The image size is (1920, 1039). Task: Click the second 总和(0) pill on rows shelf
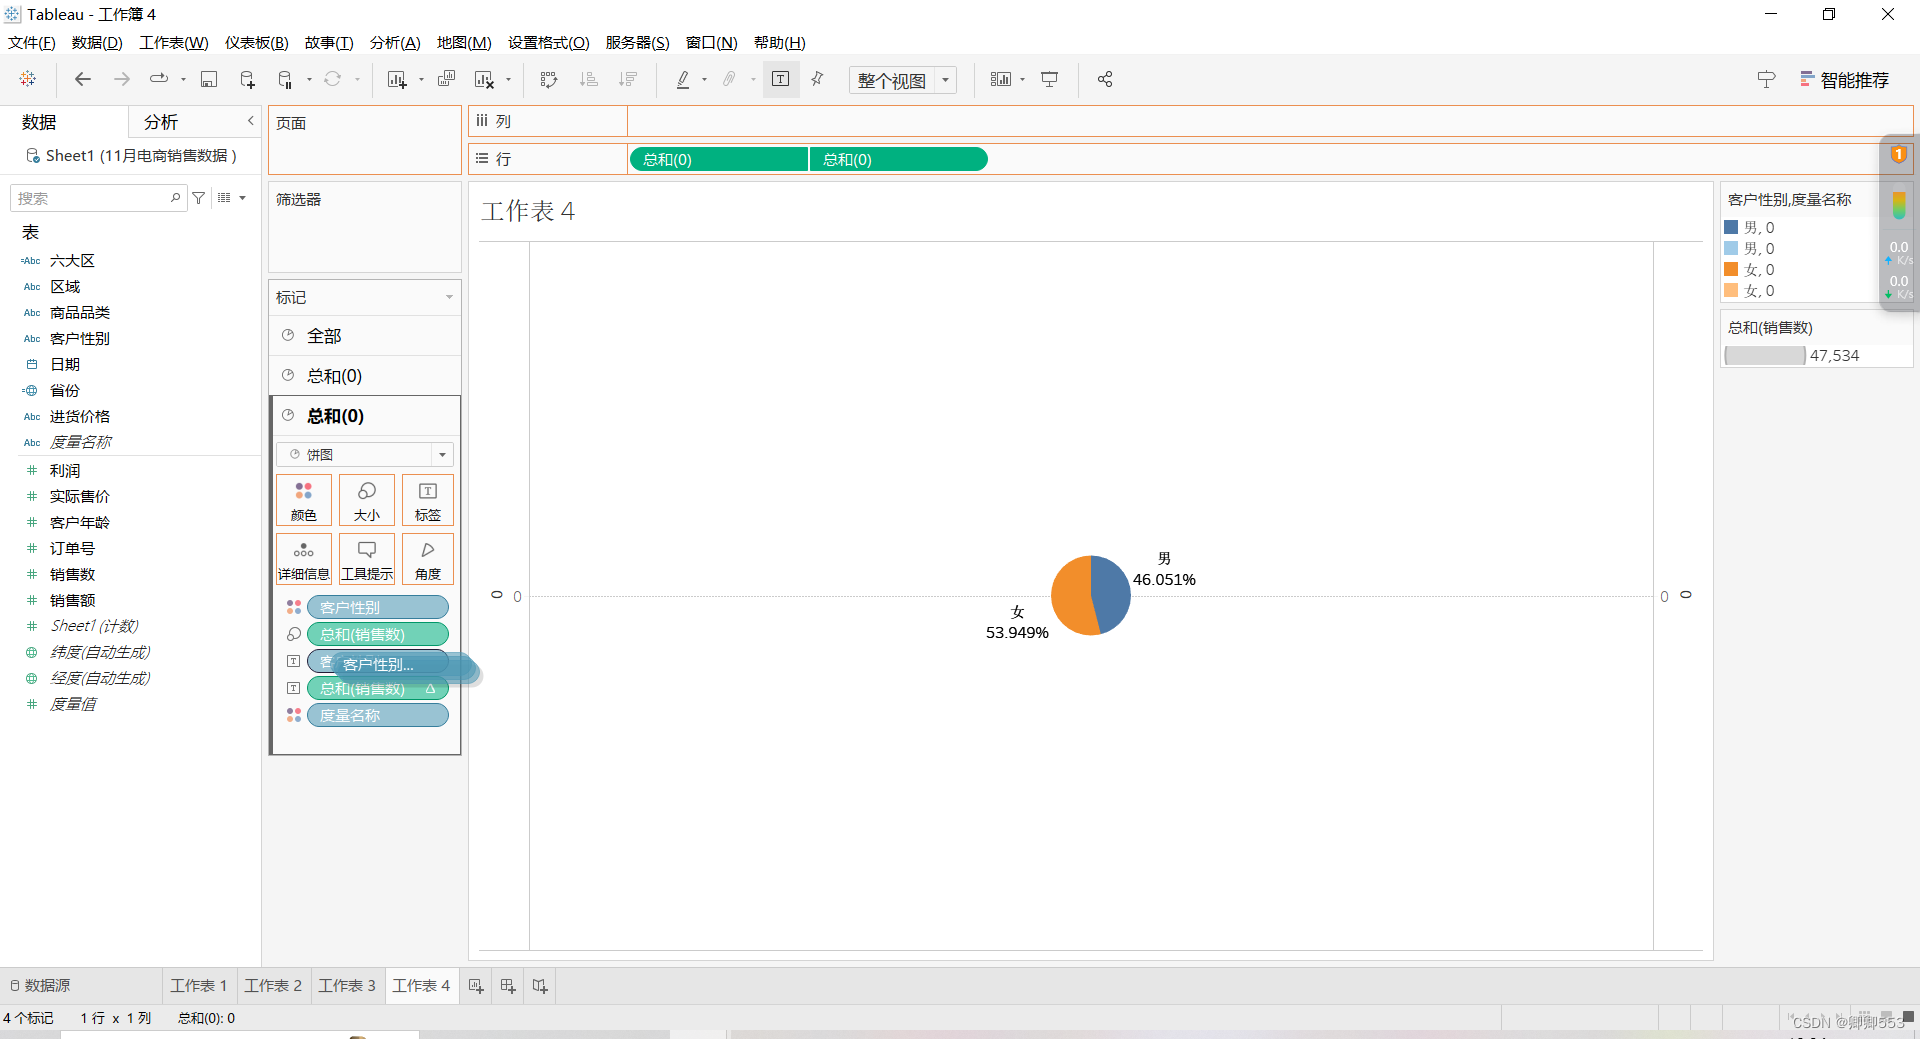pos(898,159)
